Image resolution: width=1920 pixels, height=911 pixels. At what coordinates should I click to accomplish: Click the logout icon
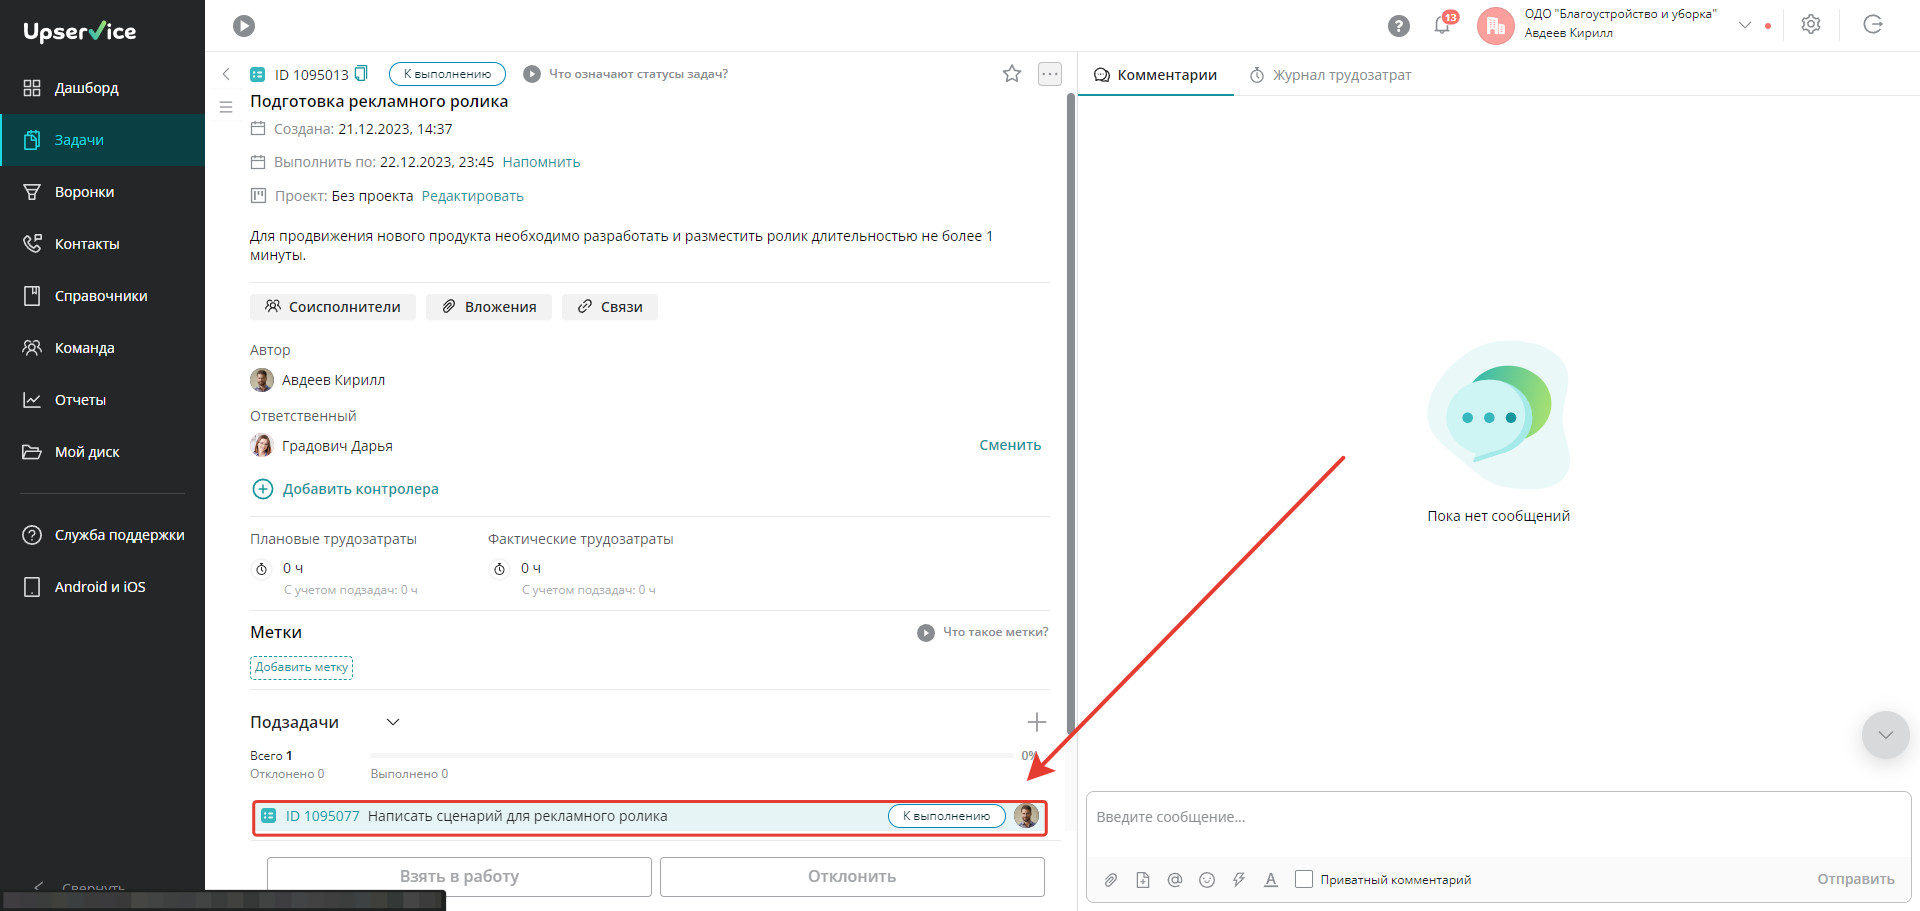click(x=1873, y=25)
